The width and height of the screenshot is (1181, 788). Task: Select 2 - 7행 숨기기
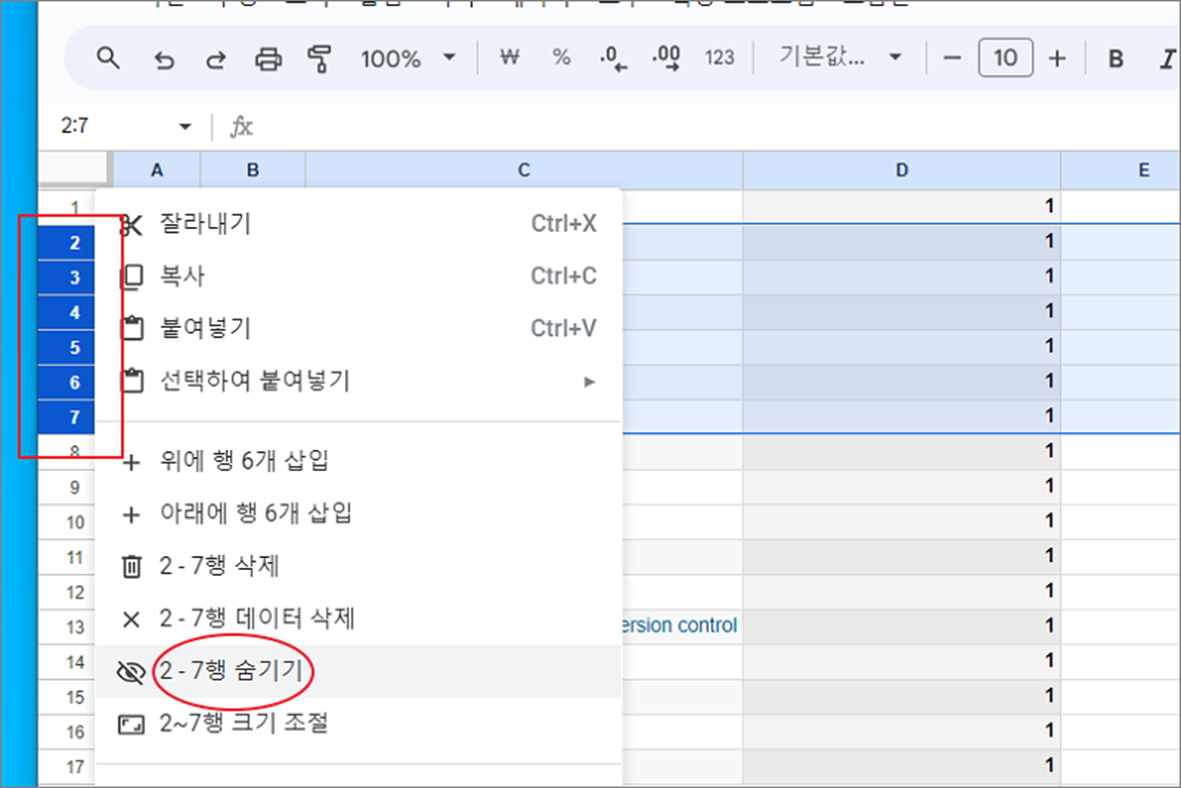tap(359, 670)
